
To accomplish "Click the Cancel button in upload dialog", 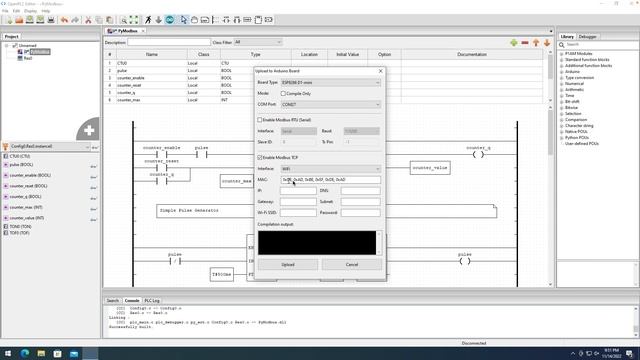I will (x=352, y=264).
